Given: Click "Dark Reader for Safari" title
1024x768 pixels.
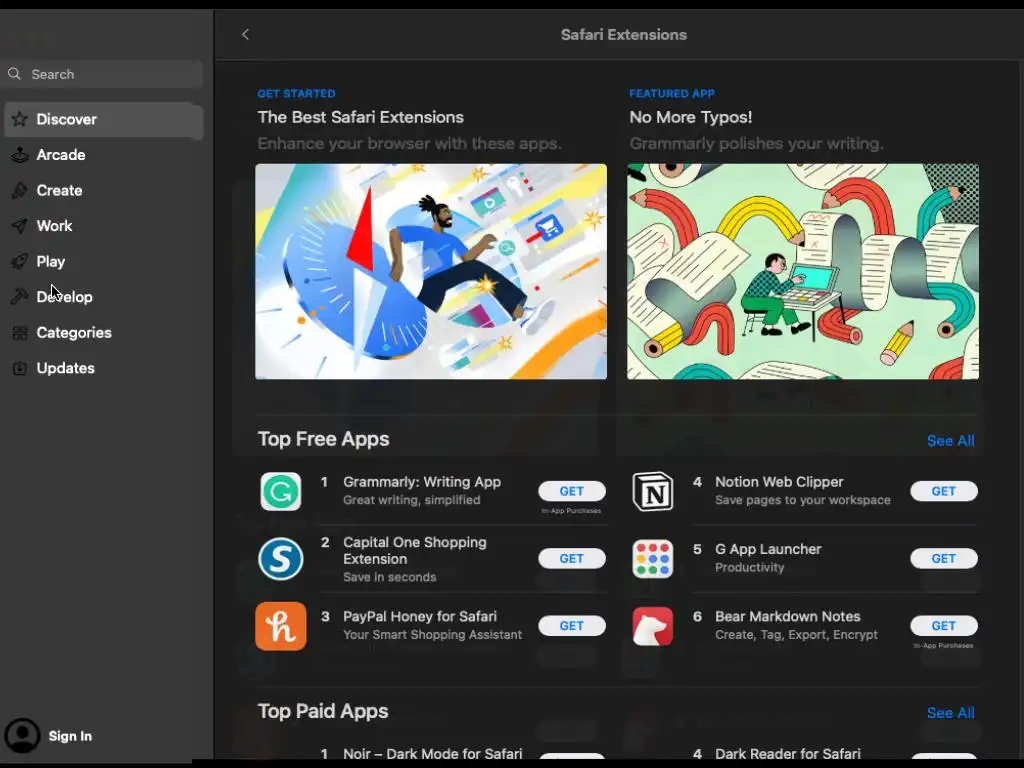Looking at the screenshot, I should coord(788,754).
